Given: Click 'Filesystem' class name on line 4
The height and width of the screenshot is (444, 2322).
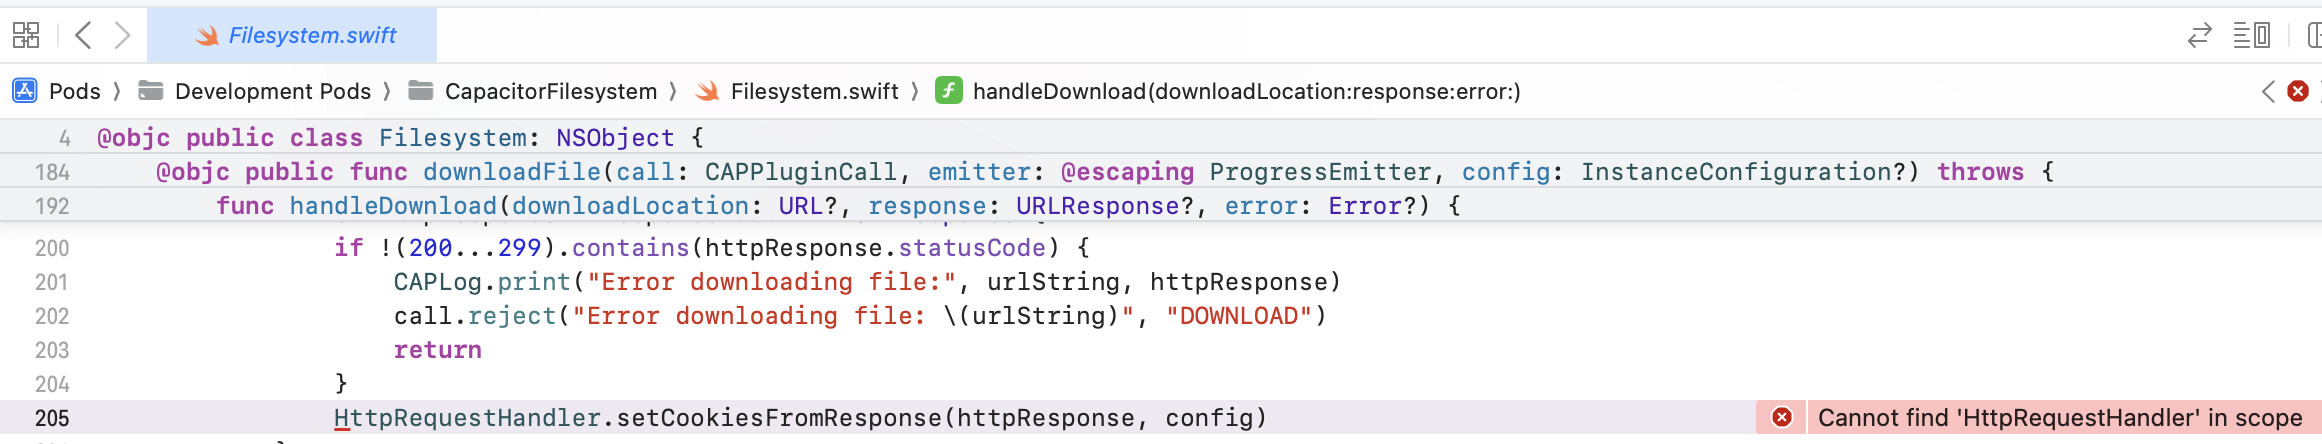Looking at the screenshot, I should pos(453,138).
